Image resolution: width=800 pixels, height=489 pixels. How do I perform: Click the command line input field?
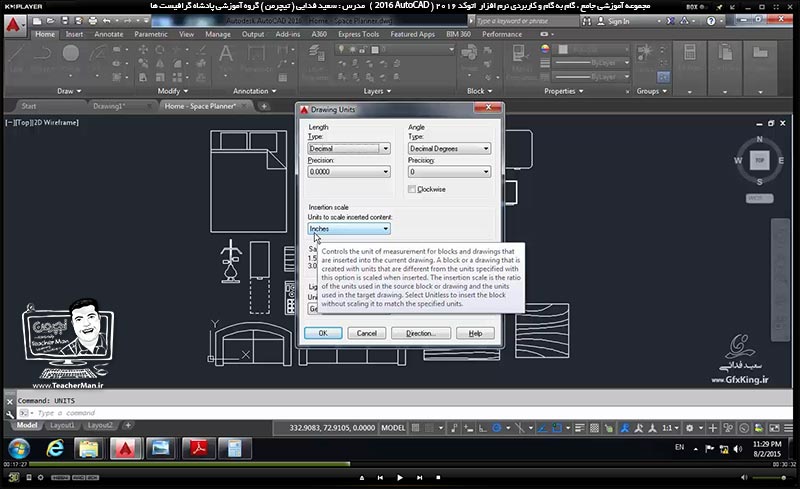(x=403, y=413)
